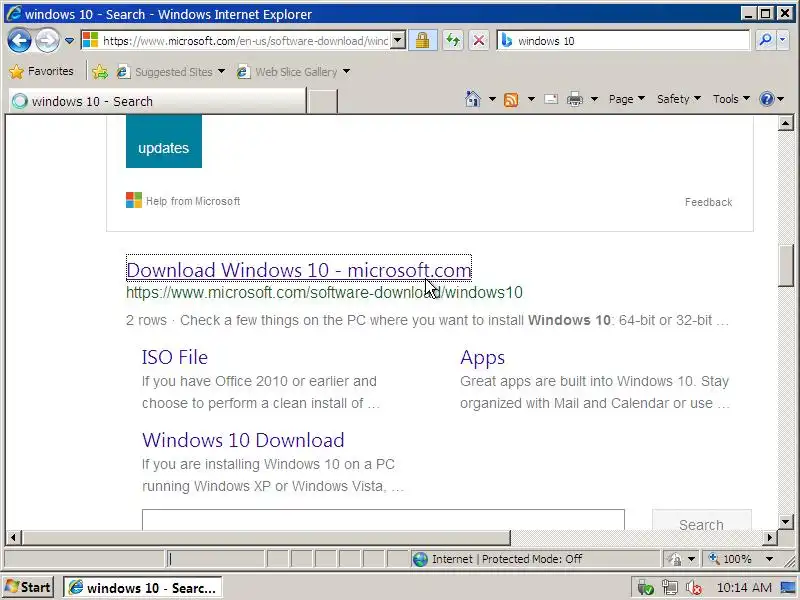Expand the Suggested Sites dropdown arrow
Screen dimensions: 800x600
coord(221,71)
